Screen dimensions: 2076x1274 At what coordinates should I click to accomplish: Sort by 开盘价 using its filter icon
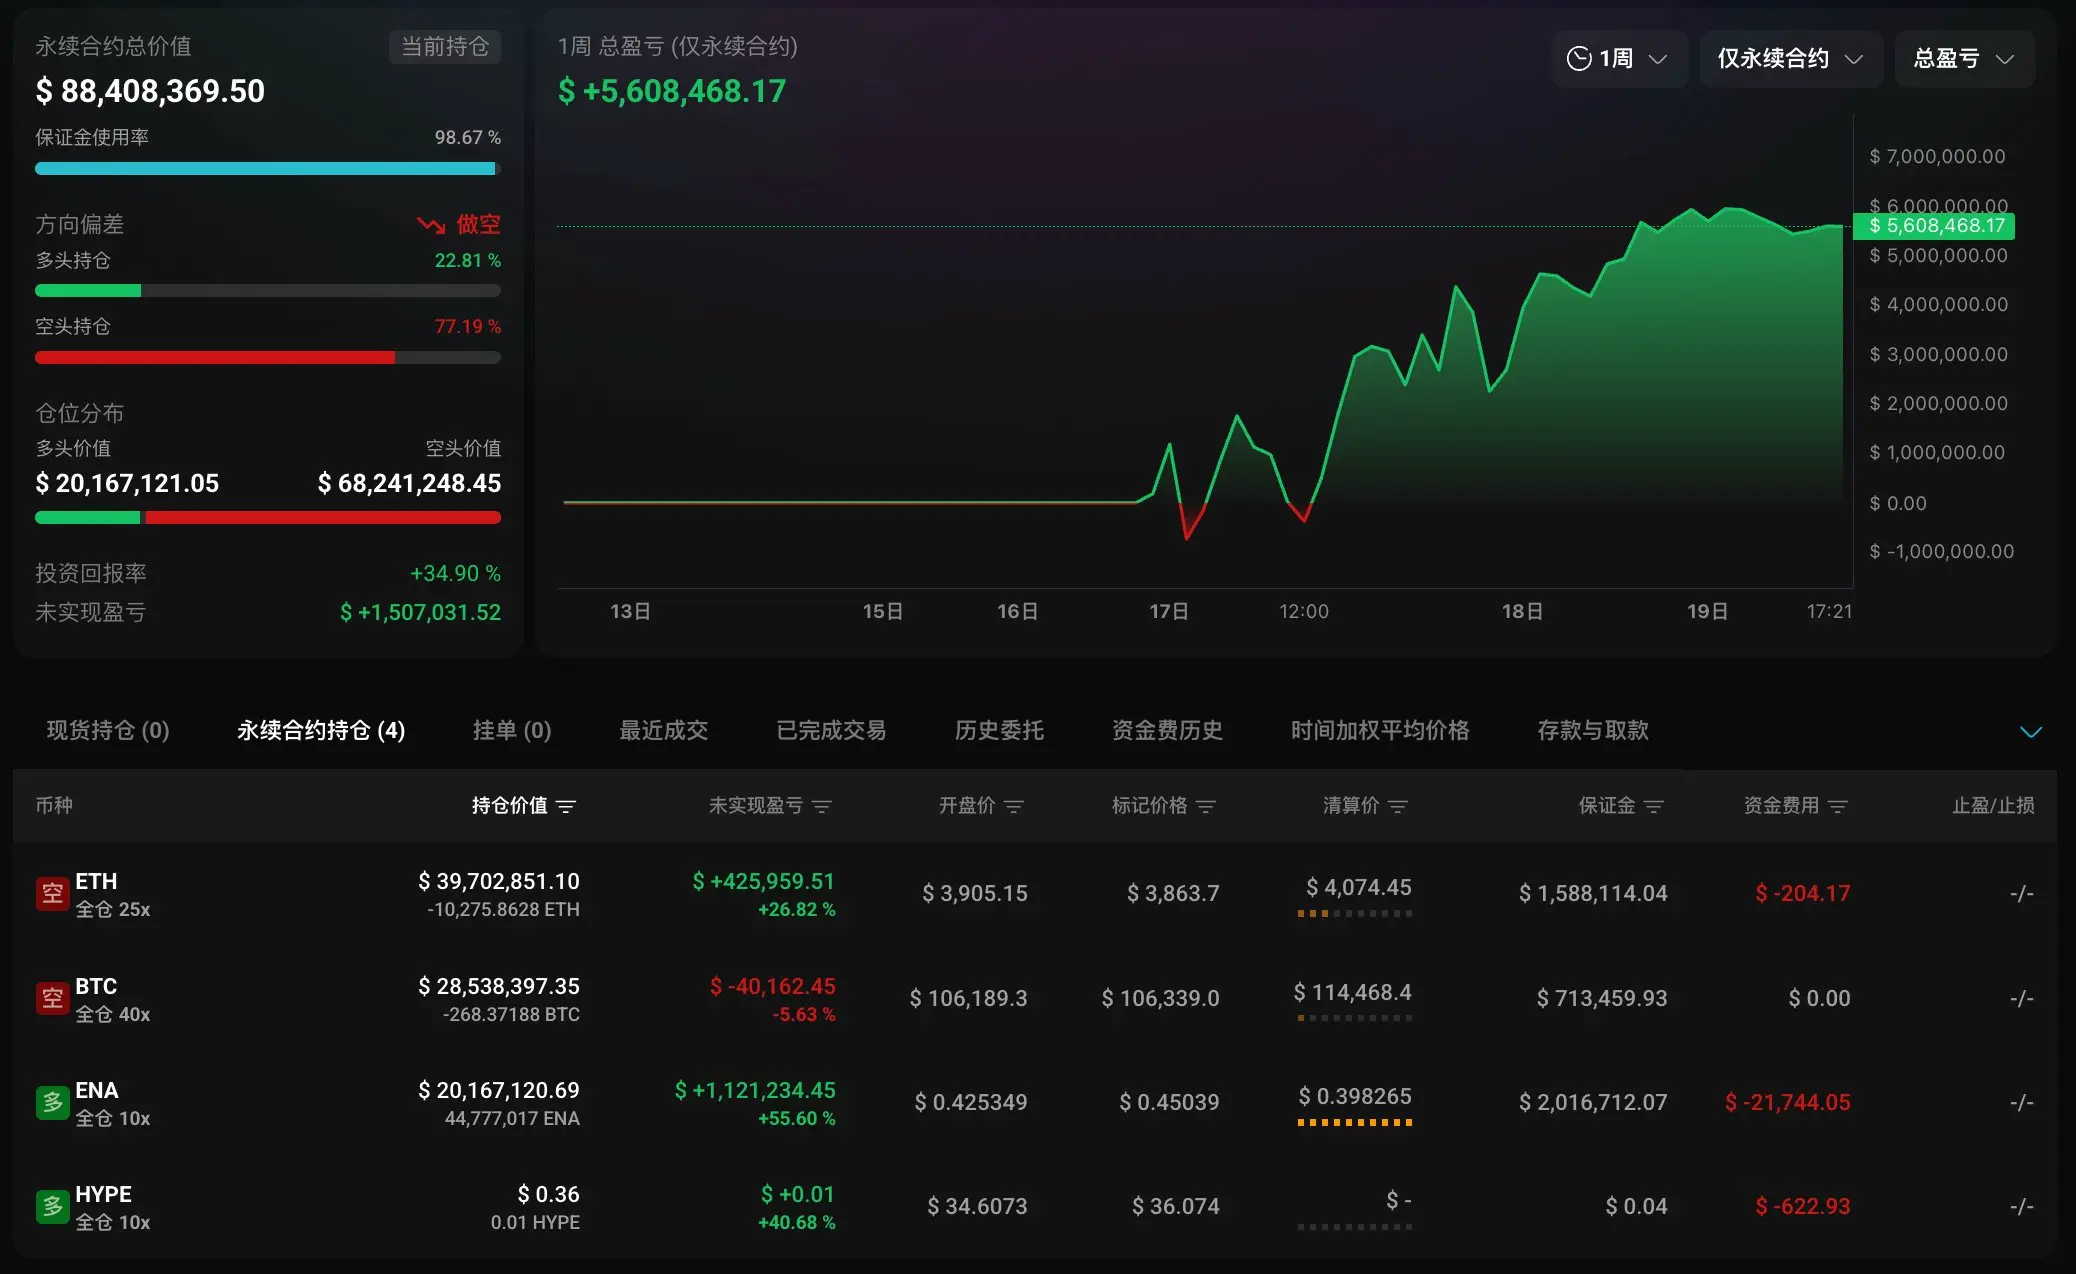coord(1014,806)
